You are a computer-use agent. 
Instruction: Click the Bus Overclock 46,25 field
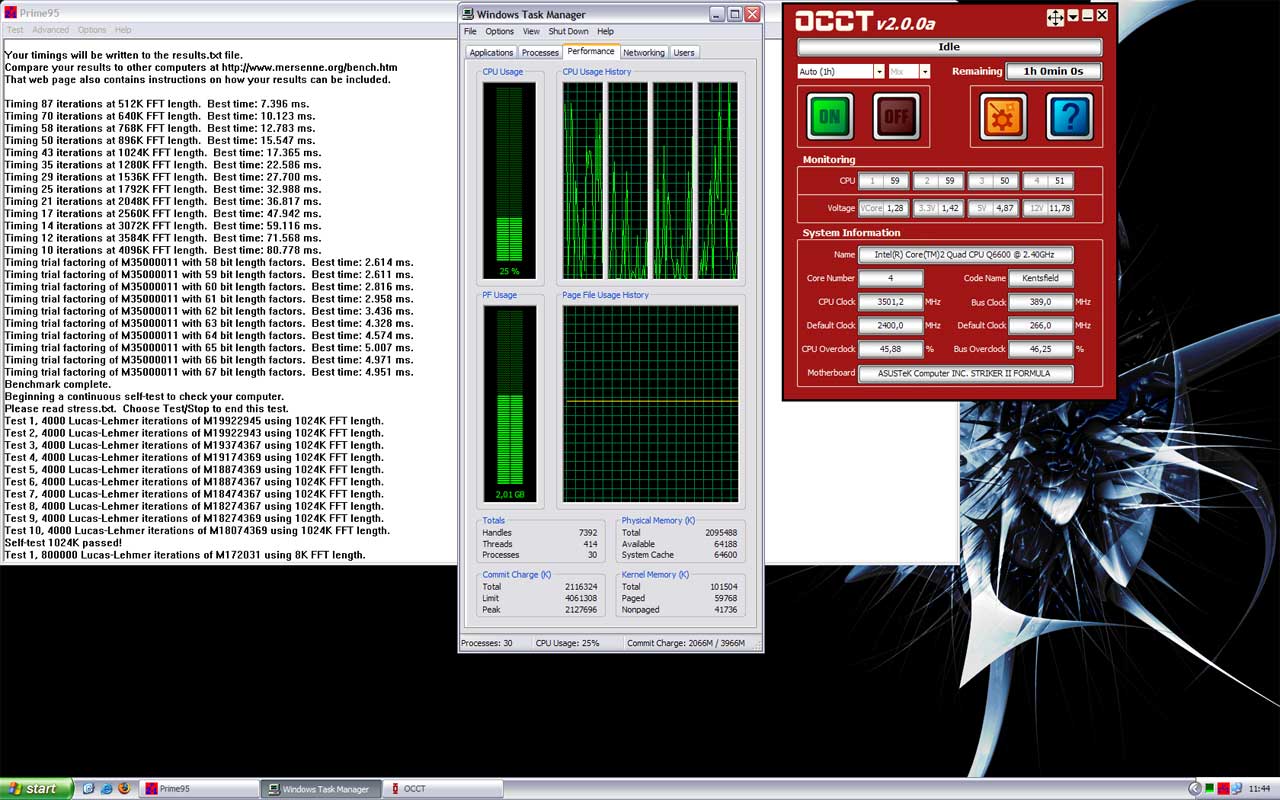coord(1041,349)
